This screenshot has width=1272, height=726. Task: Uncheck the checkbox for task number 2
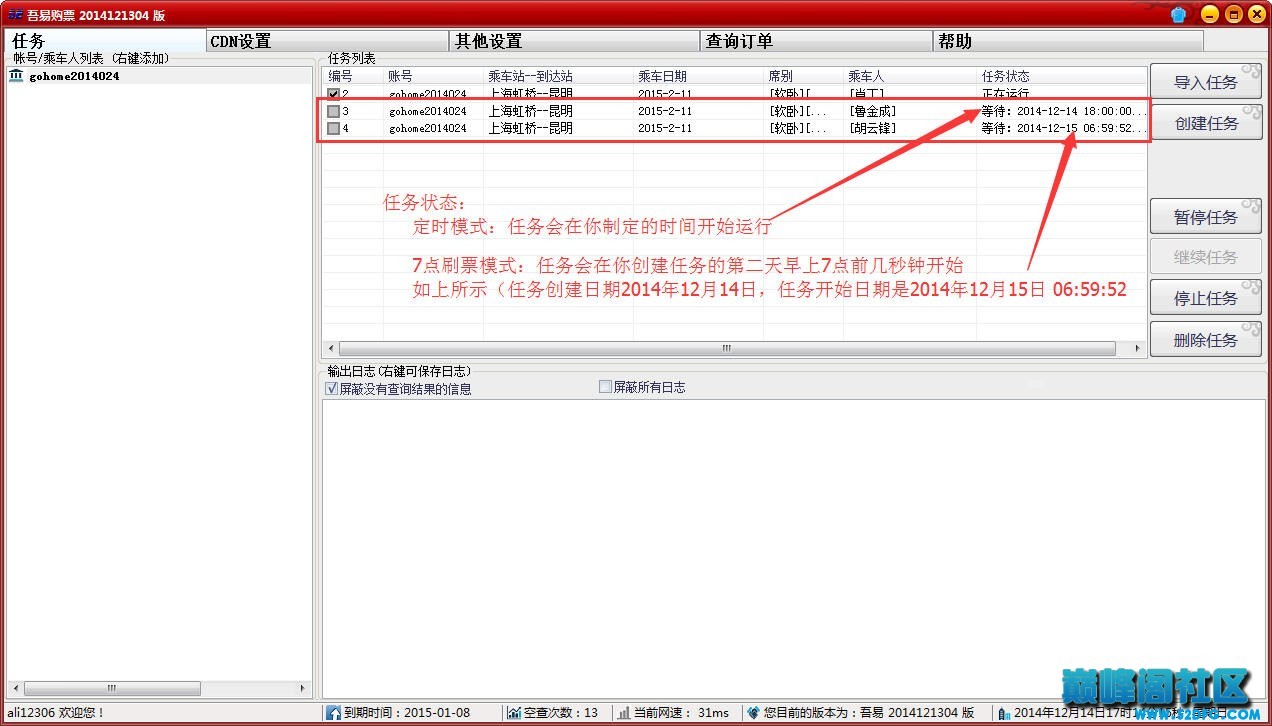pyautogui.click(x=334, y=94)
